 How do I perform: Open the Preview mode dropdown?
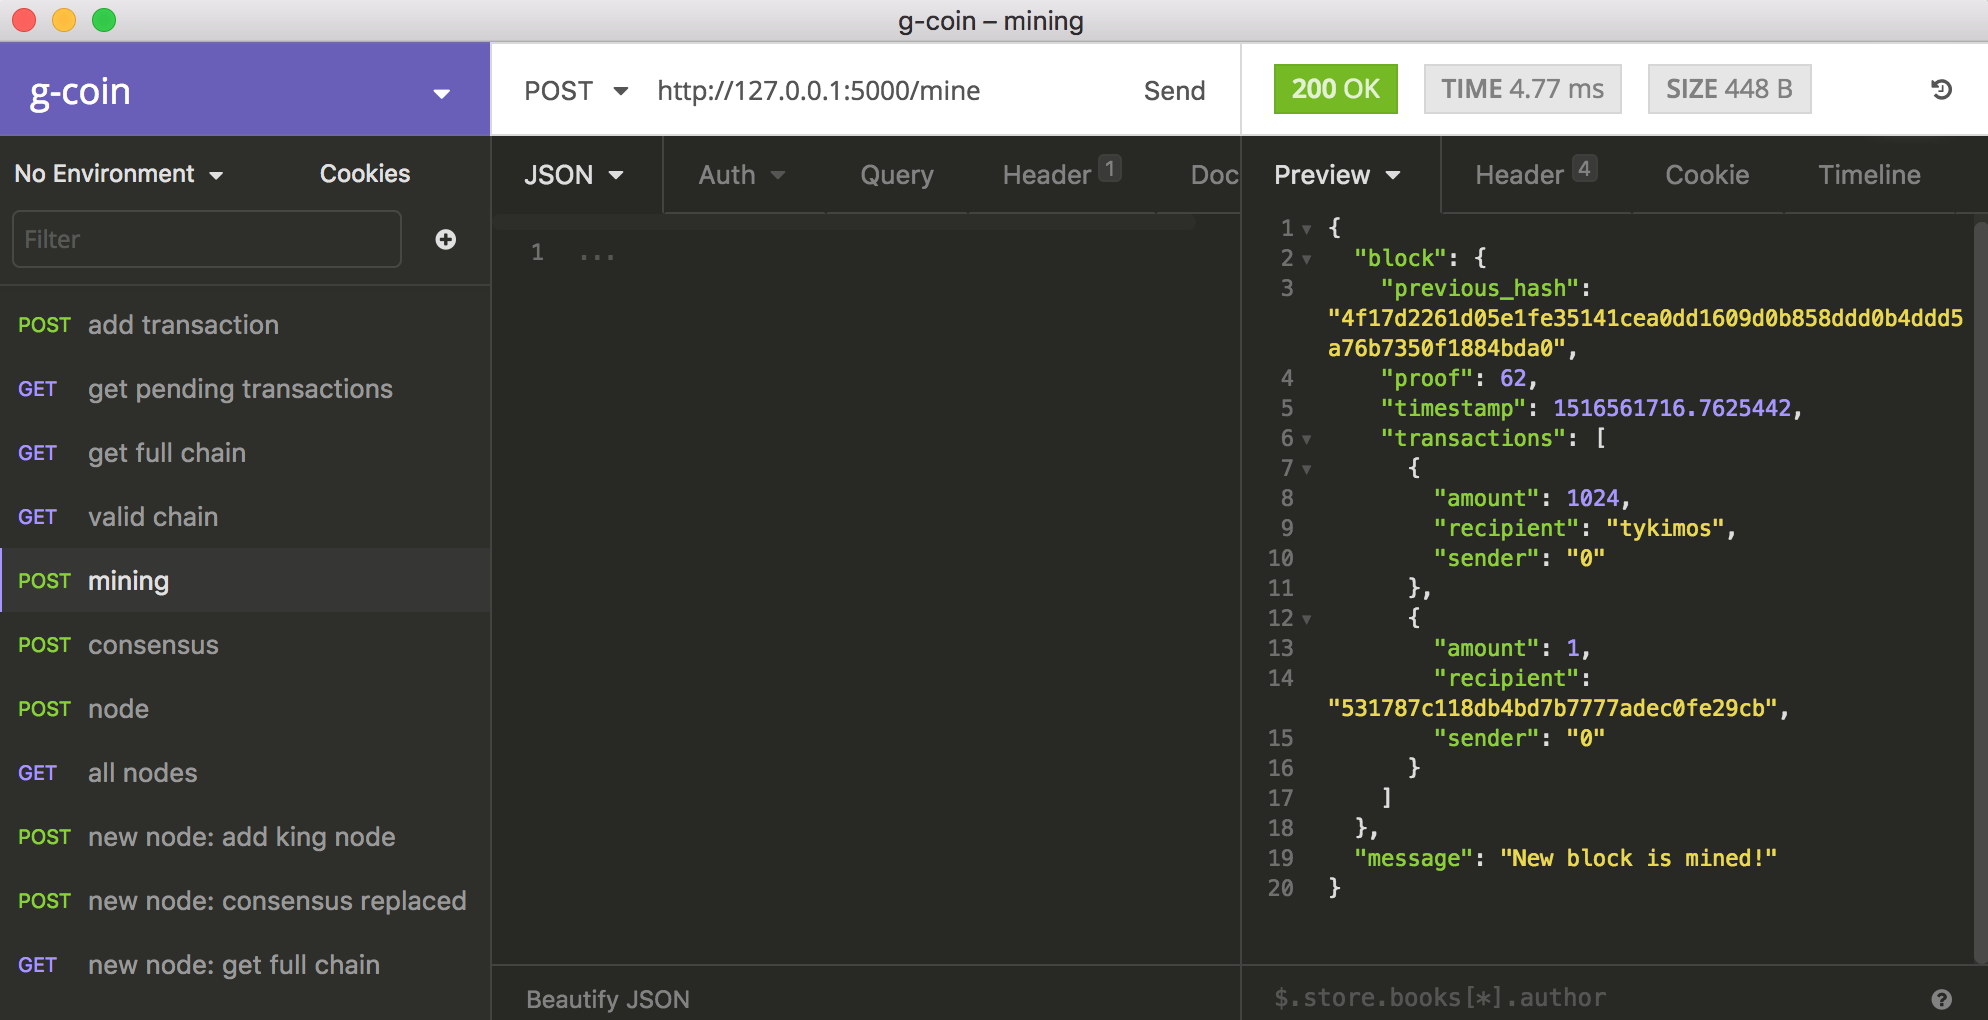click(x=1337, y=175)
